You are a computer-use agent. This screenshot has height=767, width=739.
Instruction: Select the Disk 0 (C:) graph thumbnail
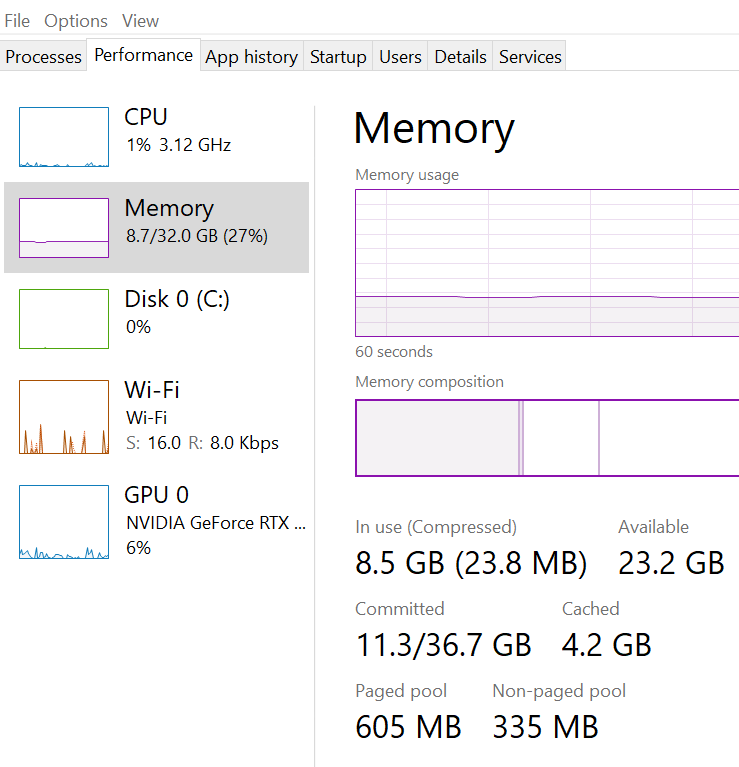pos(64,319)
